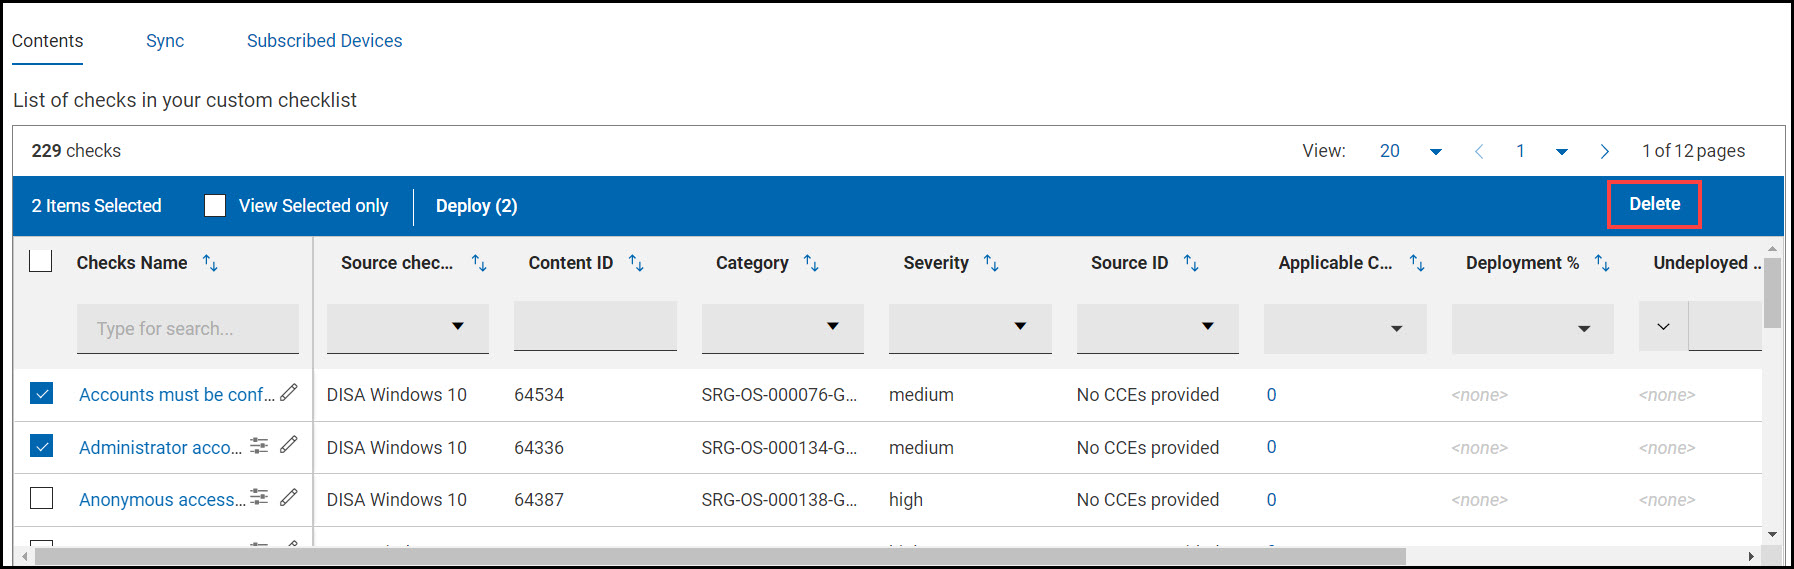Uncheck the Administrator acco... row checkbox
The width and height of the screenshot is (1794, 569).
tap(41, 446)
